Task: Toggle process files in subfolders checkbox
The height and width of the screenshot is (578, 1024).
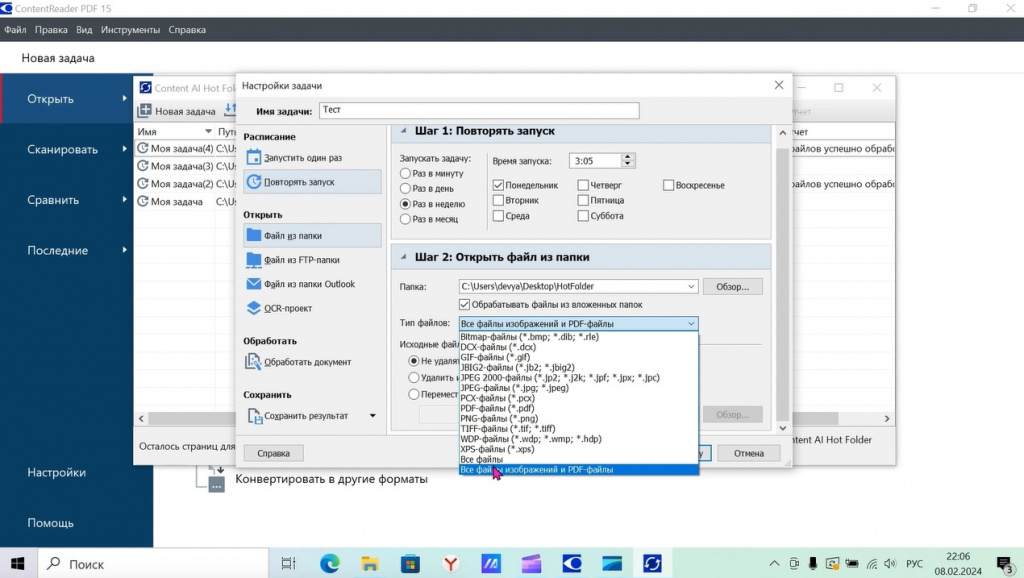Action: pyautogui.click(x=464, y=304)
